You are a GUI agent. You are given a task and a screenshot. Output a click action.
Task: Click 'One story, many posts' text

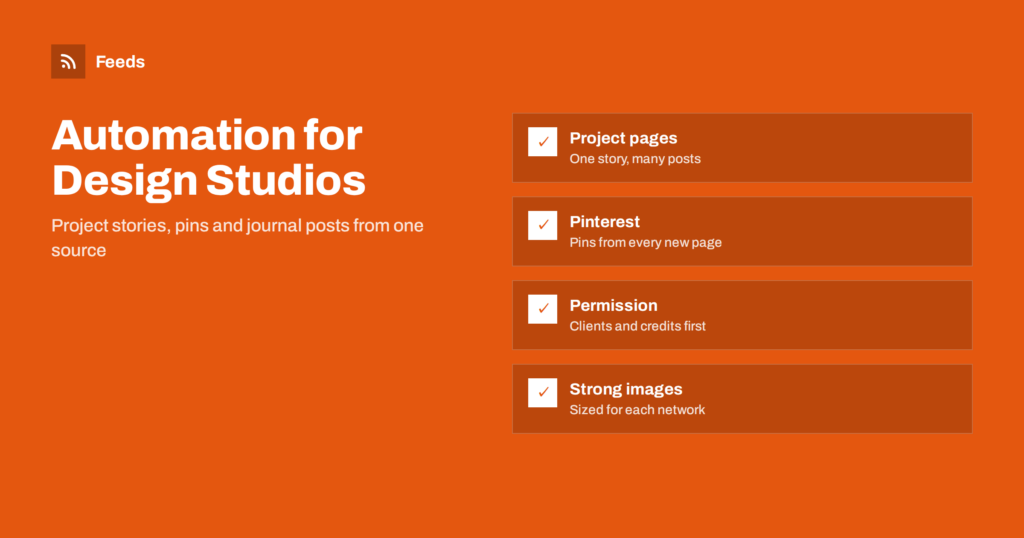pos(635,159)
